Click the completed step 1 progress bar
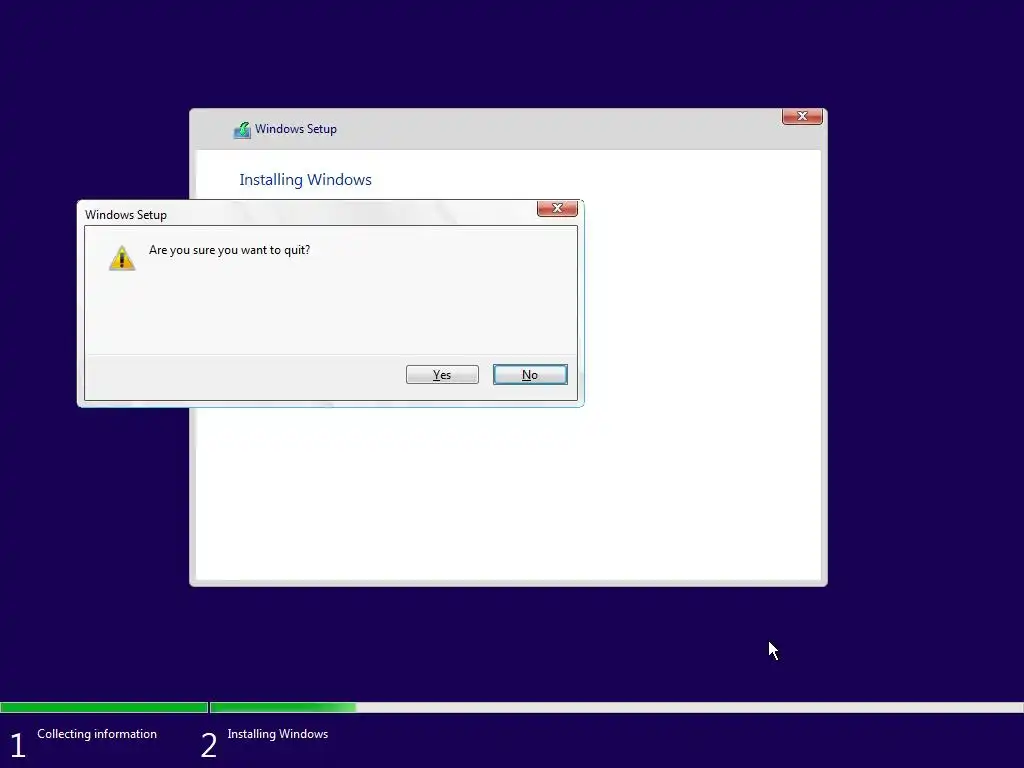The image size is (1024, 768). [104, 707]
